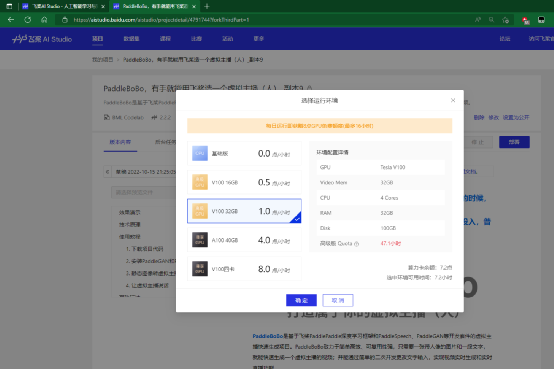The height and width of the screenshot is (369, 554).
Task: Open the browser home page icon
Action: (x=44, y=20)
